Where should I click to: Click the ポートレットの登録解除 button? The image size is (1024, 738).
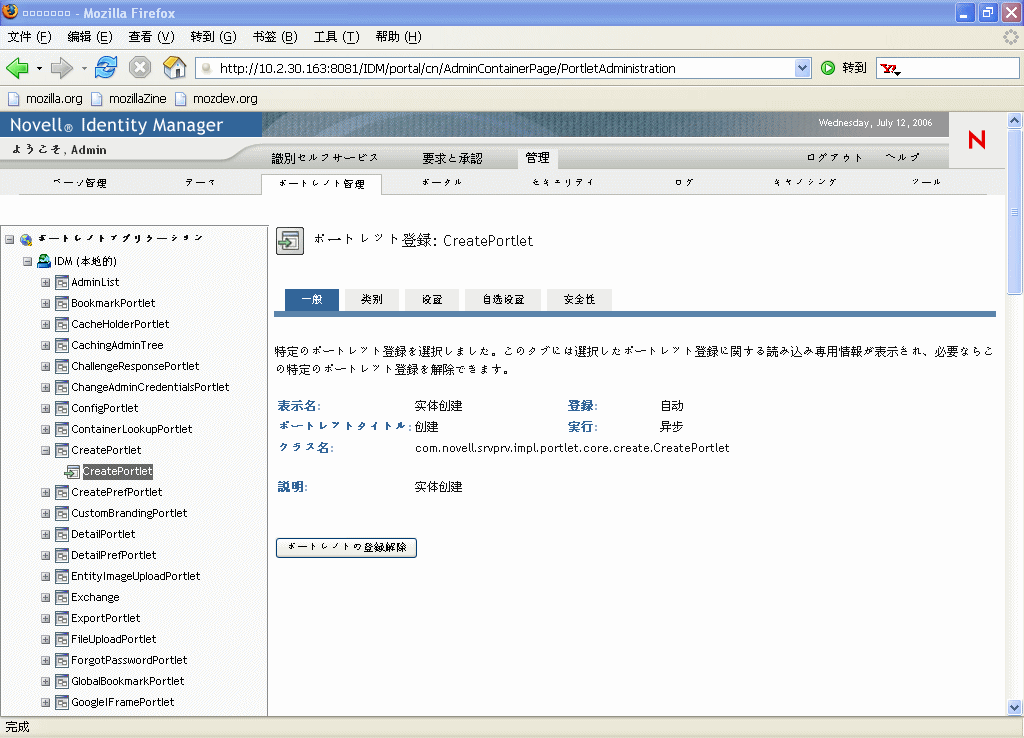(x=346, y=547)
